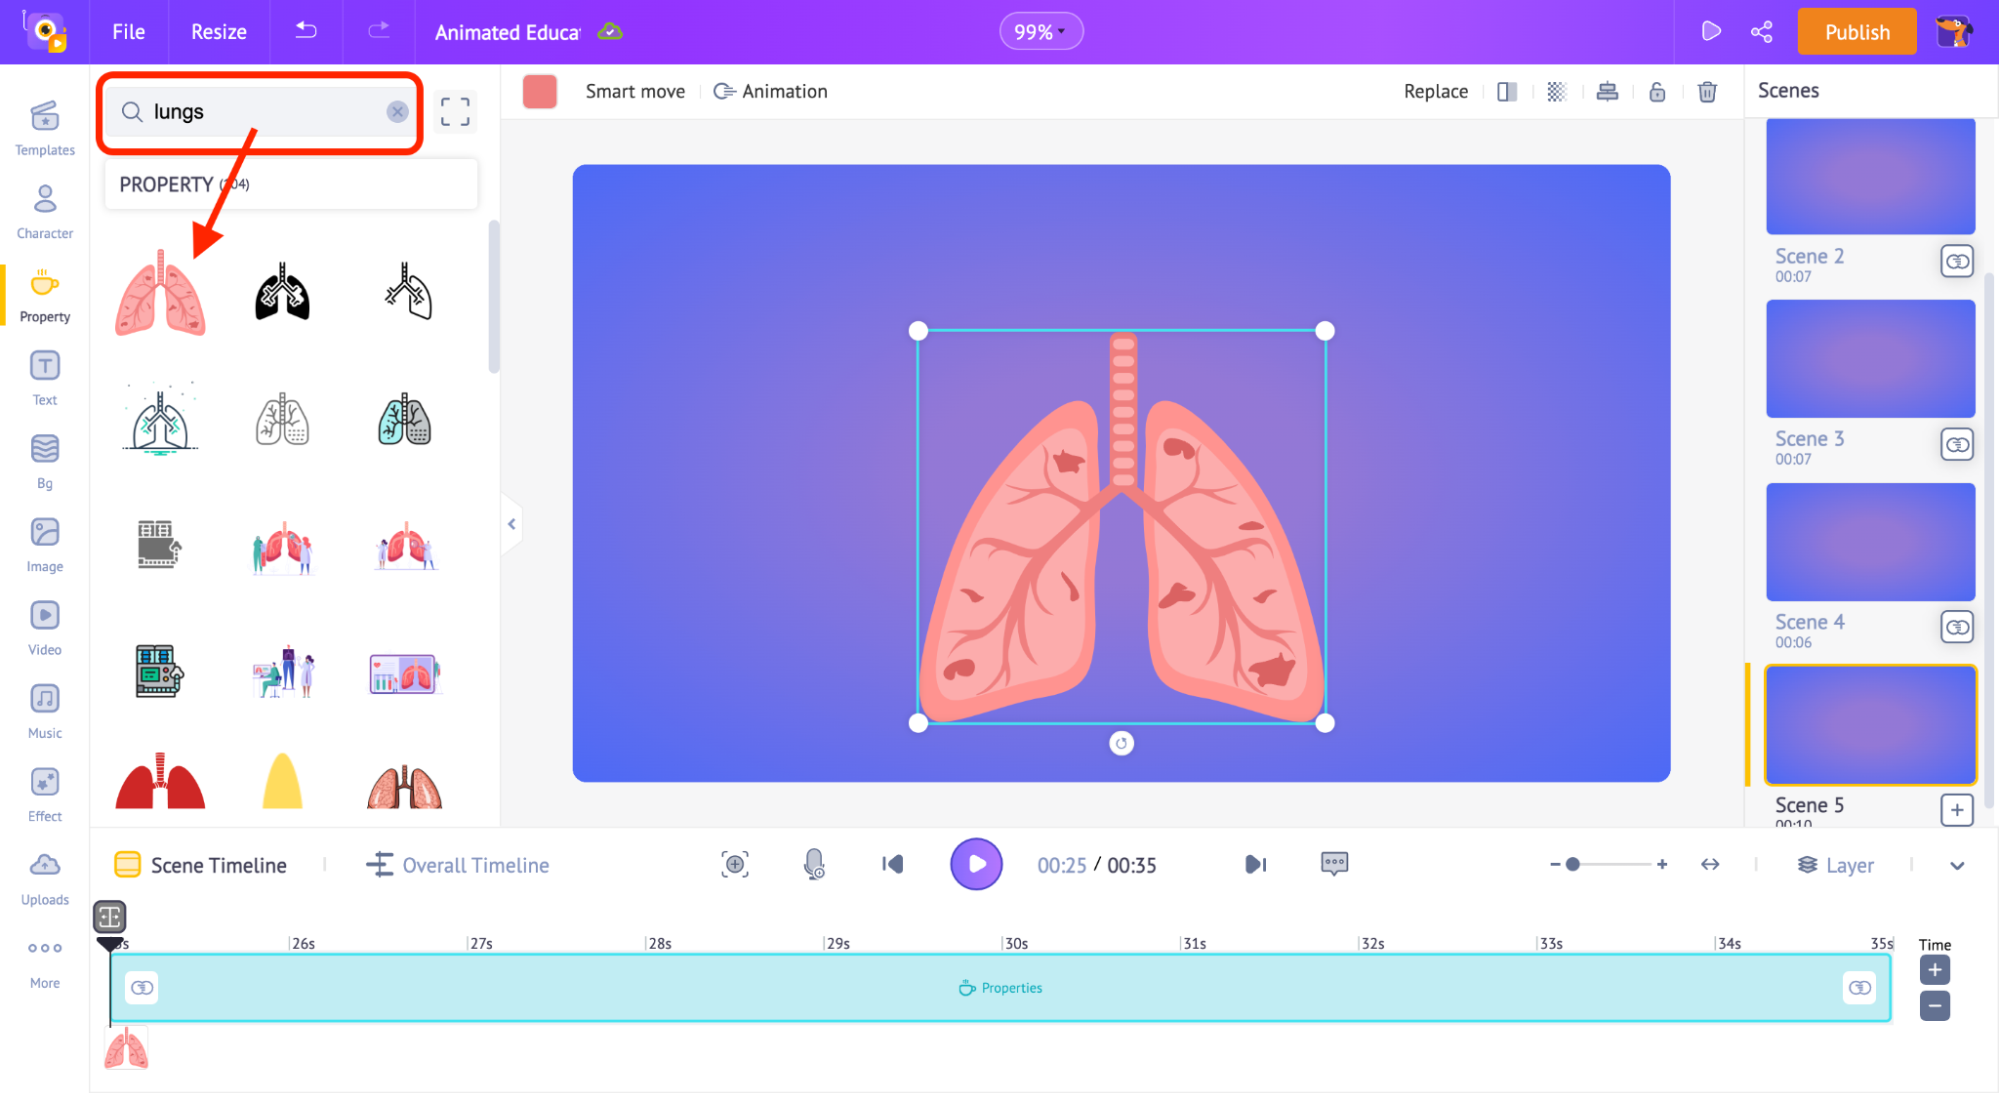Skip to the next scene

click(x=1255, y=864)
